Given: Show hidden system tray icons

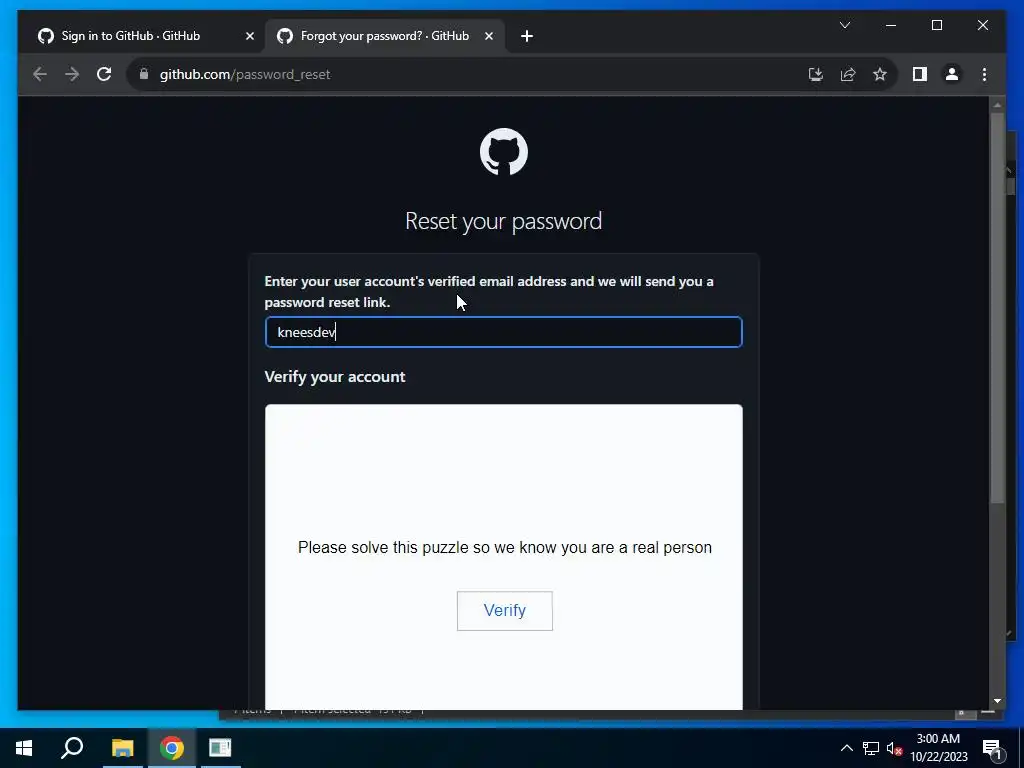Looking at the screenshot, I should click(846, 748).
